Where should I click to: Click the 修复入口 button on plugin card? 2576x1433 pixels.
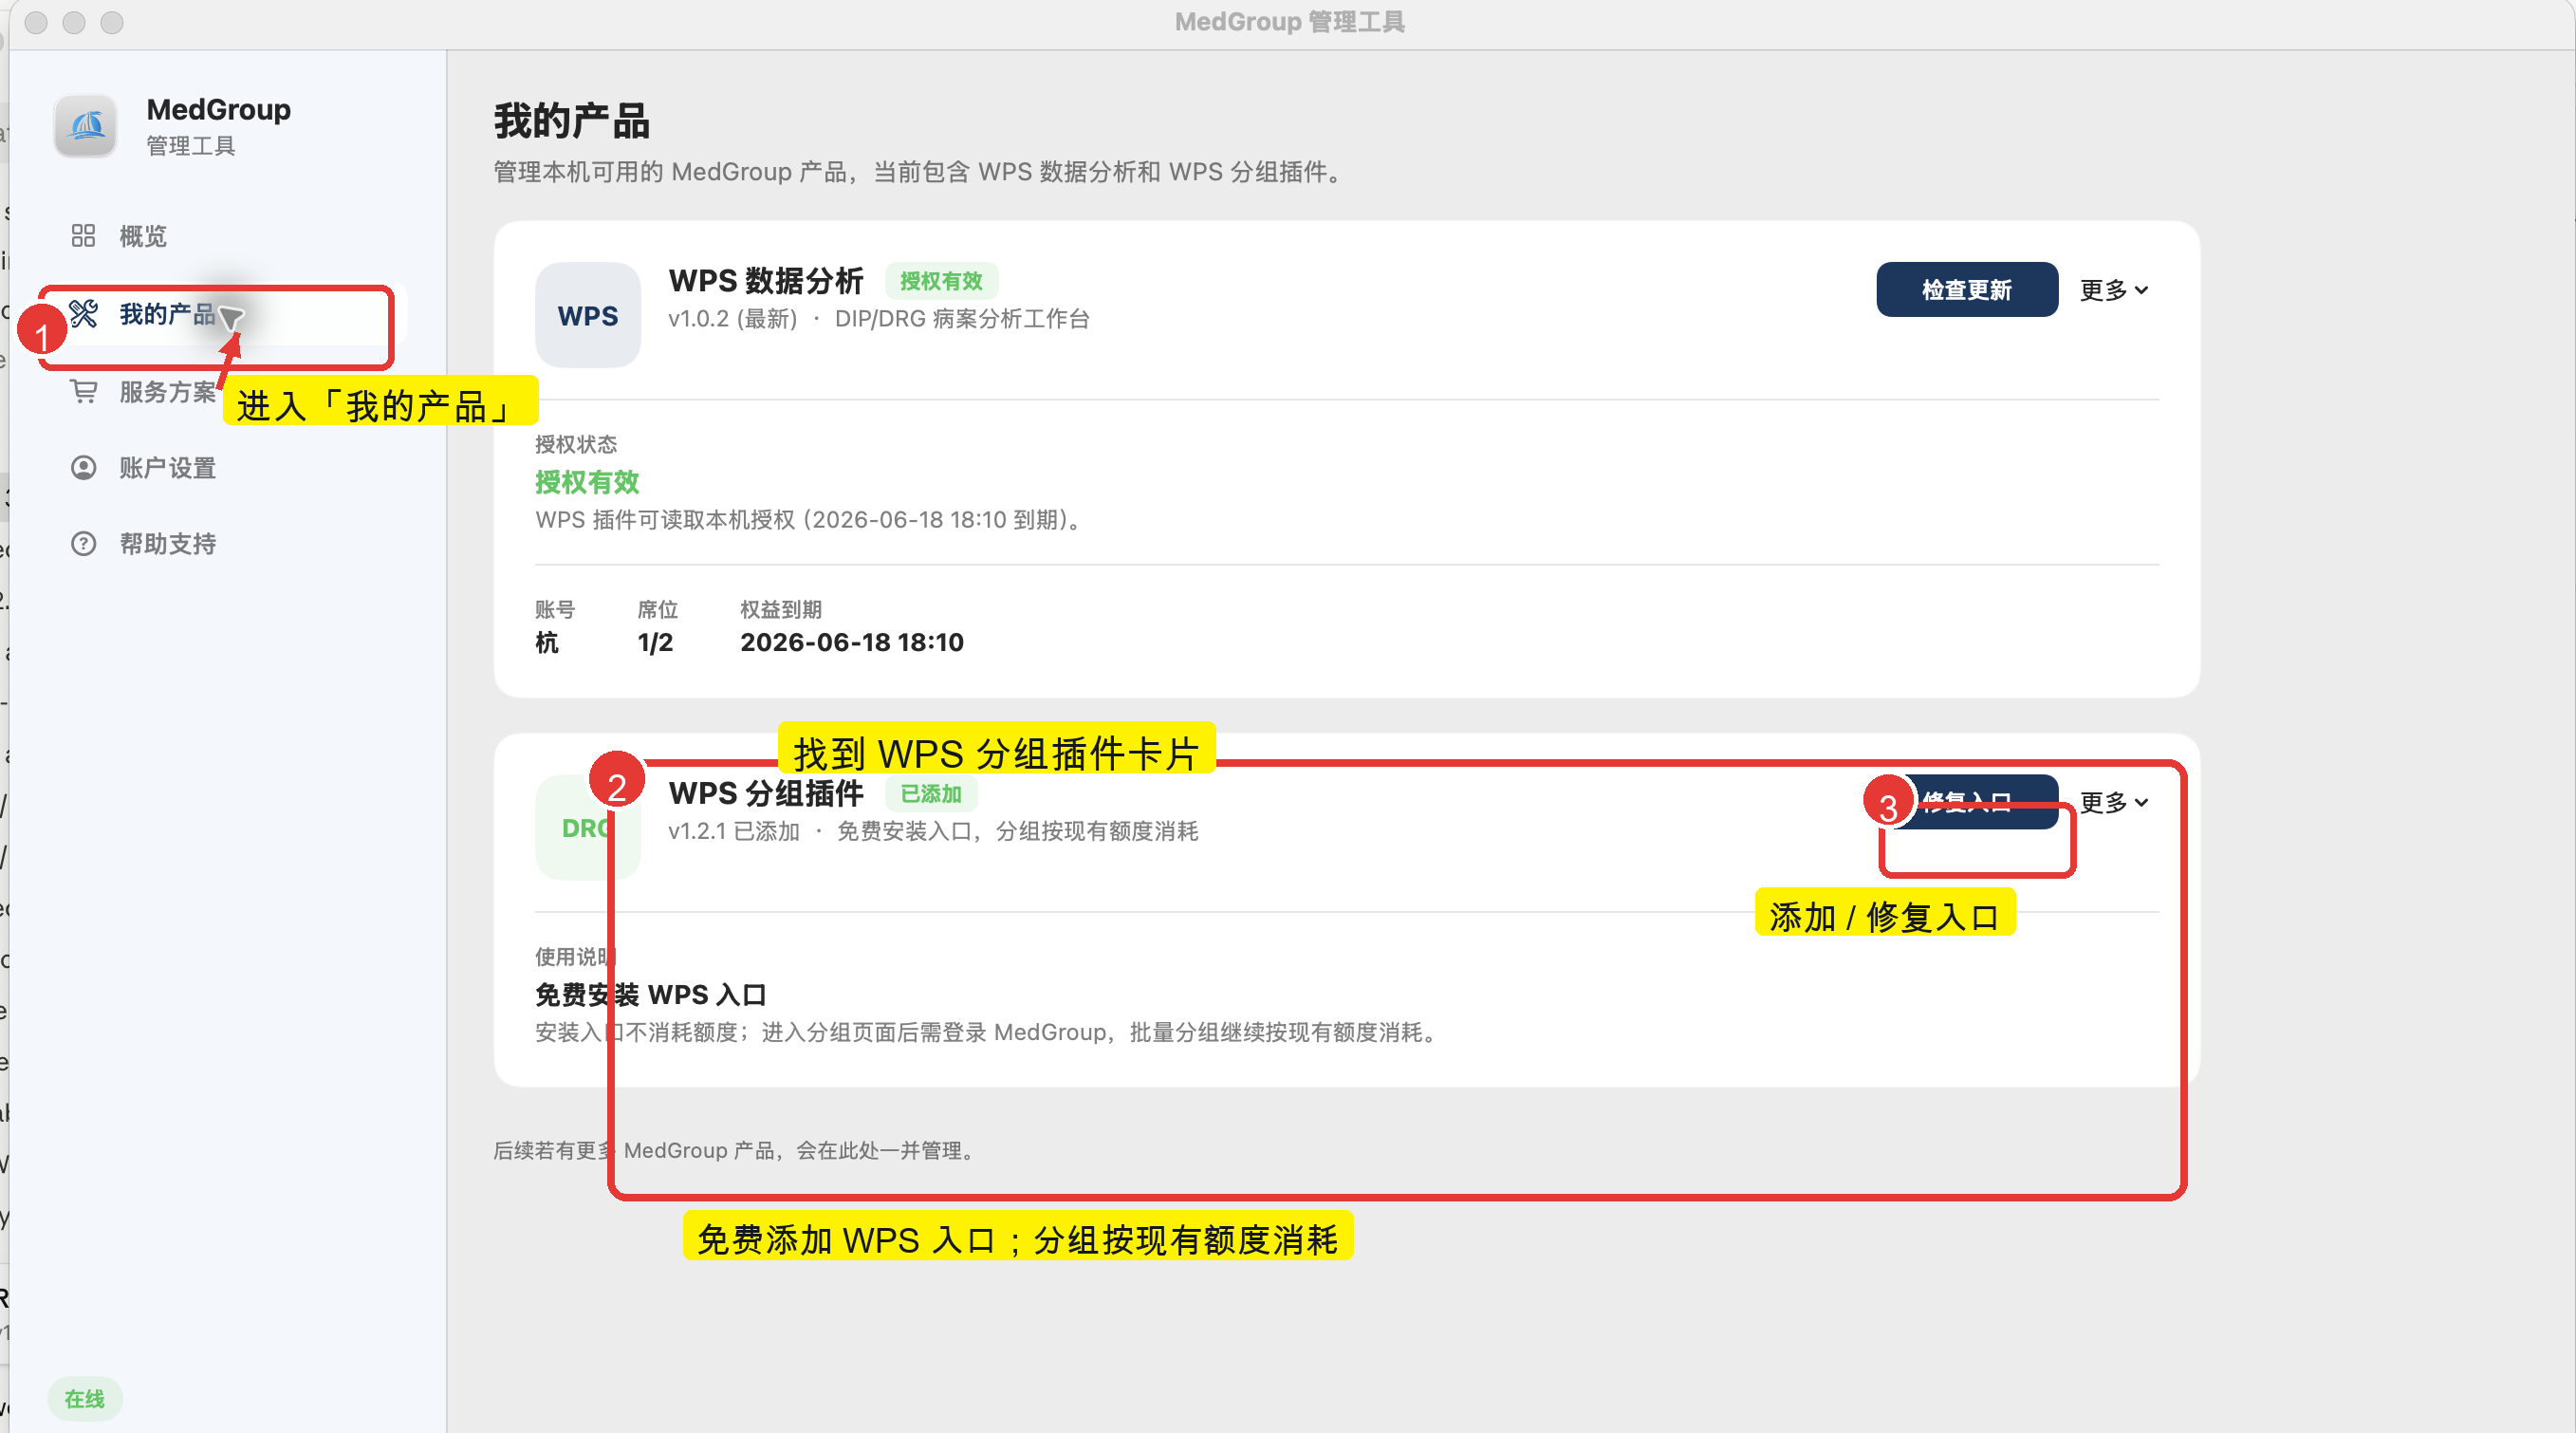pos(1966,802)
